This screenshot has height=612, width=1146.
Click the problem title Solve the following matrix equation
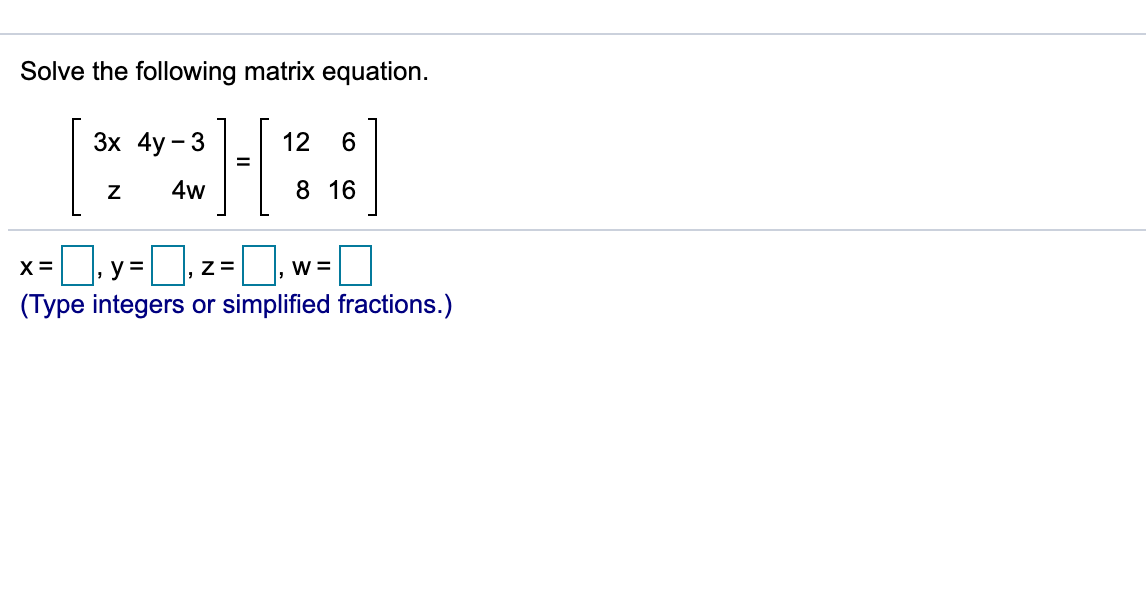[226, 71]
